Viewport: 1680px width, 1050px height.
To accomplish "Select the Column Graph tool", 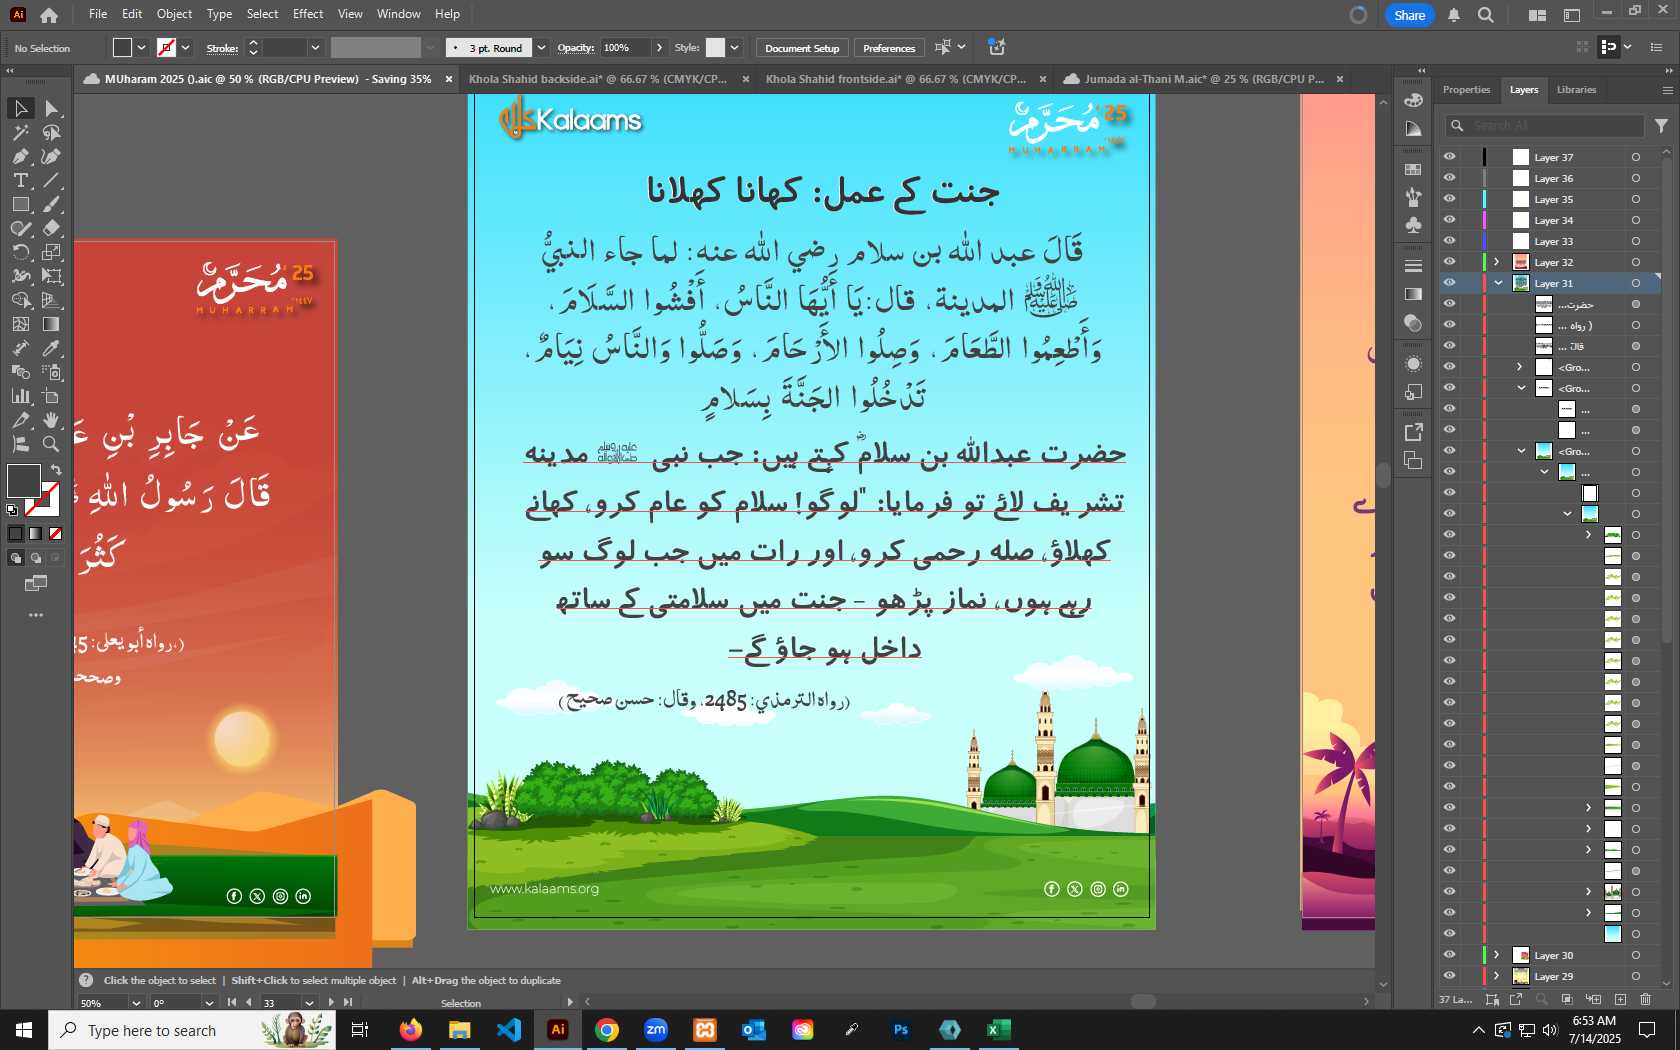I will (x=20, y=396).
